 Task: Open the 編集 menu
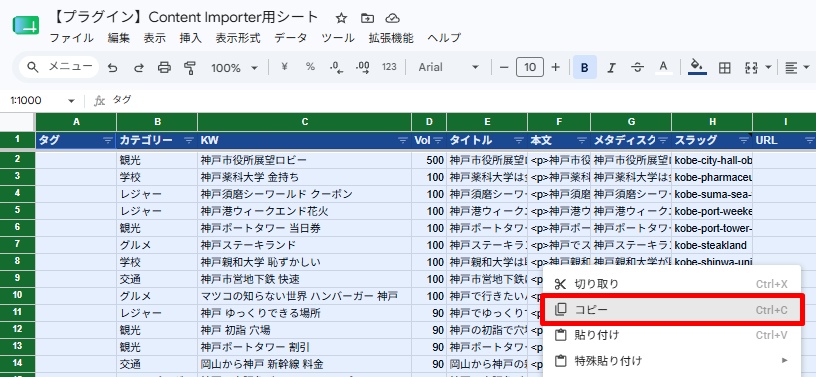(x=119, y=38)
